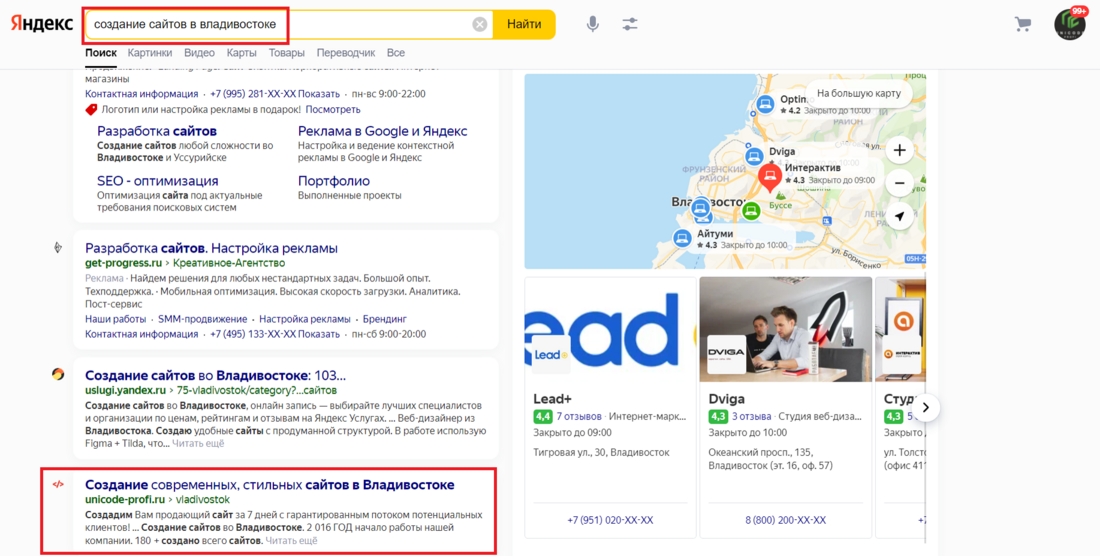
Task: Open Создание современных, стильных сайтов result
Action: (269, 484)
